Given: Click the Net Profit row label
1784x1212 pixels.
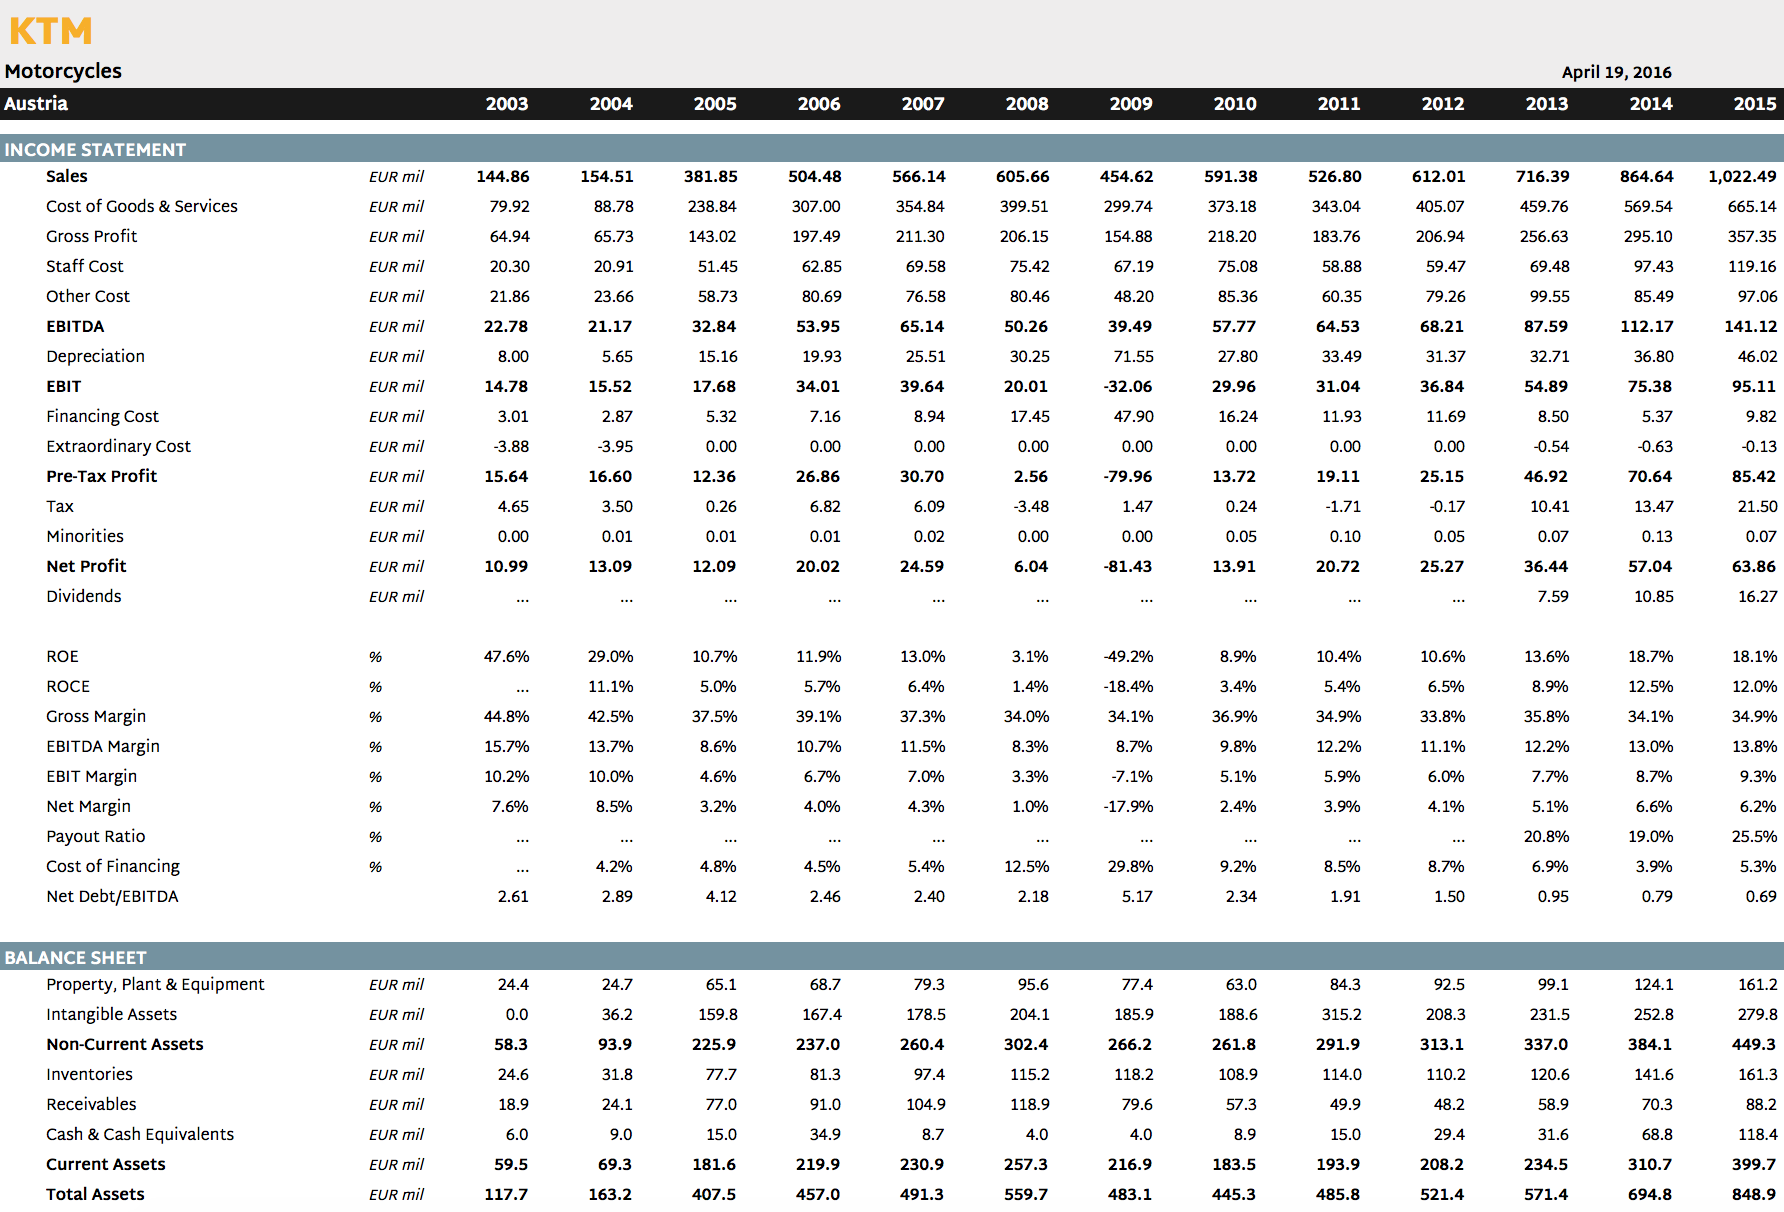Looking at the screenshot, I should [86, 566].
